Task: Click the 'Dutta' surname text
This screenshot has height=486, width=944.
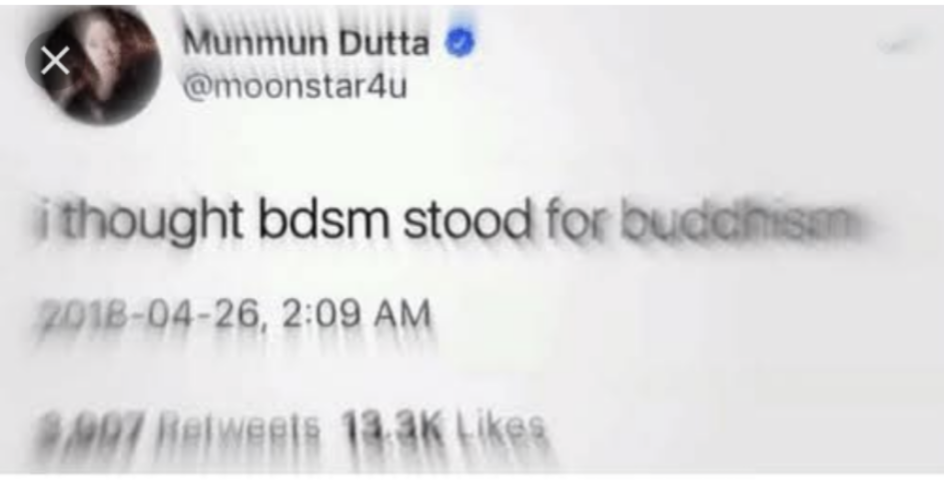Action: pos(384,43)
